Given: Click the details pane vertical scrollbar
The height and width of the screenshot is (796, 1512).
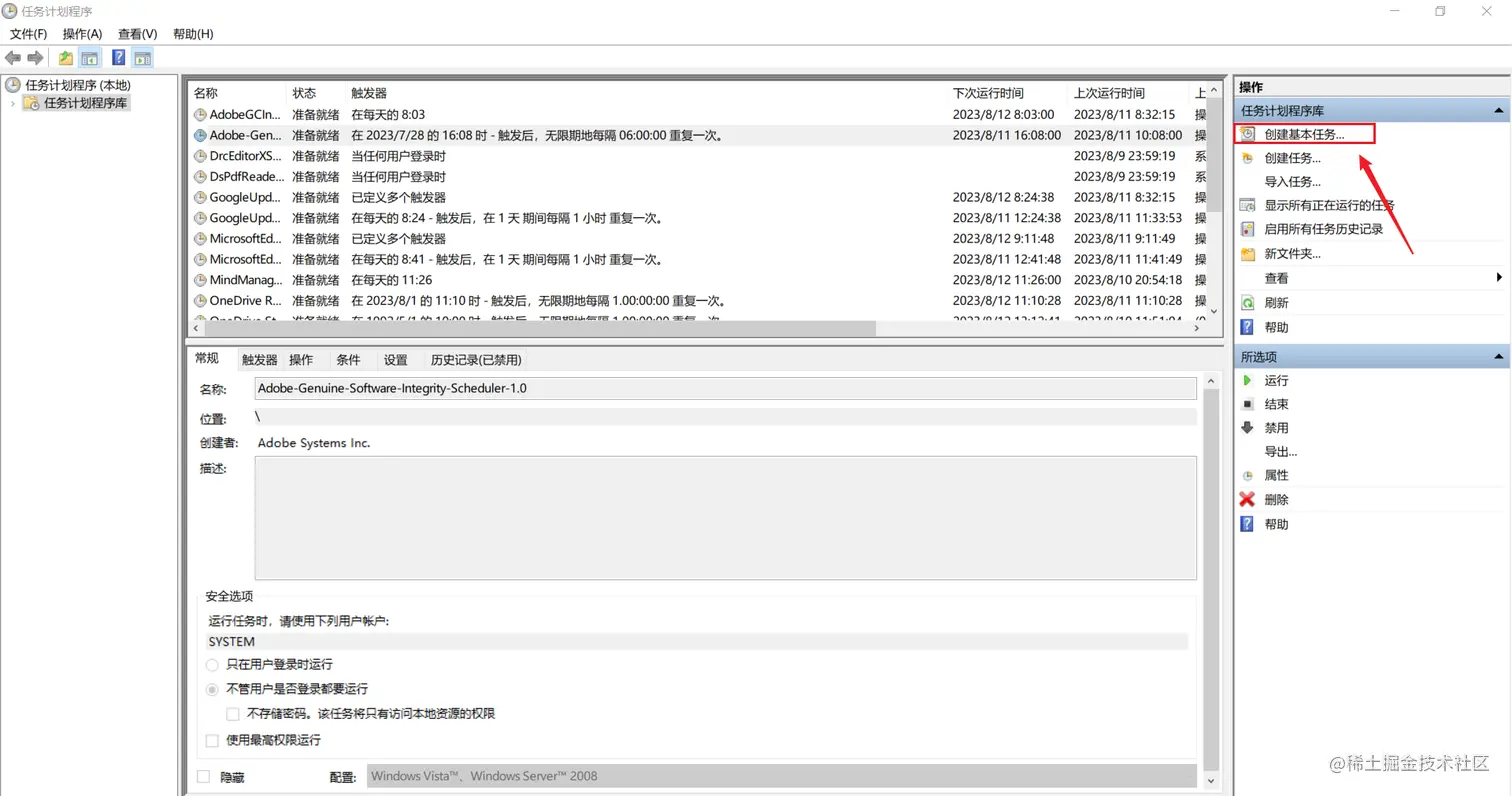Looking at the screenshot, I should 1212,580.
